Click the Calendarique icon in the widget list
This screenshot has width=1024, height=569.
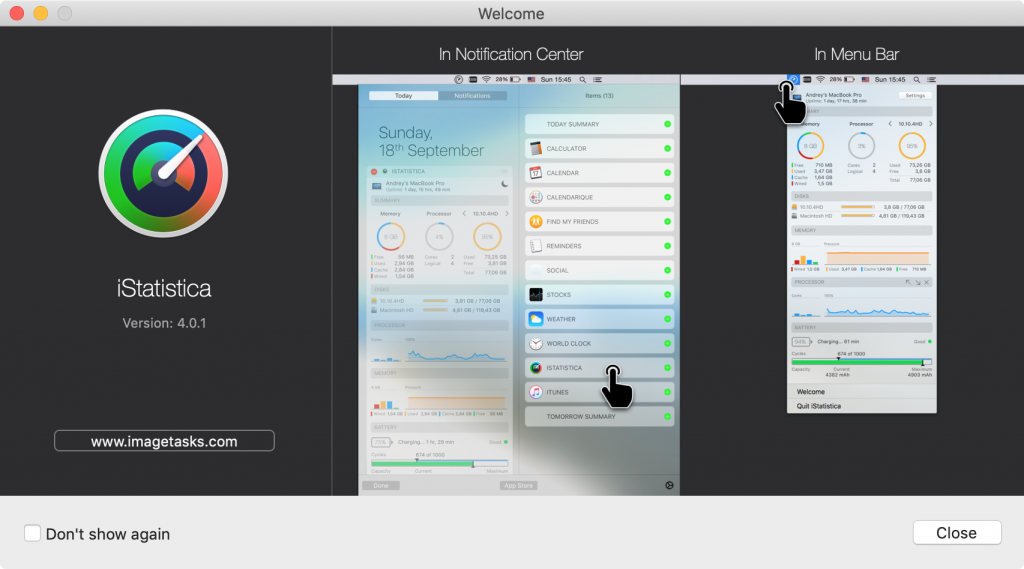point(536,197)
